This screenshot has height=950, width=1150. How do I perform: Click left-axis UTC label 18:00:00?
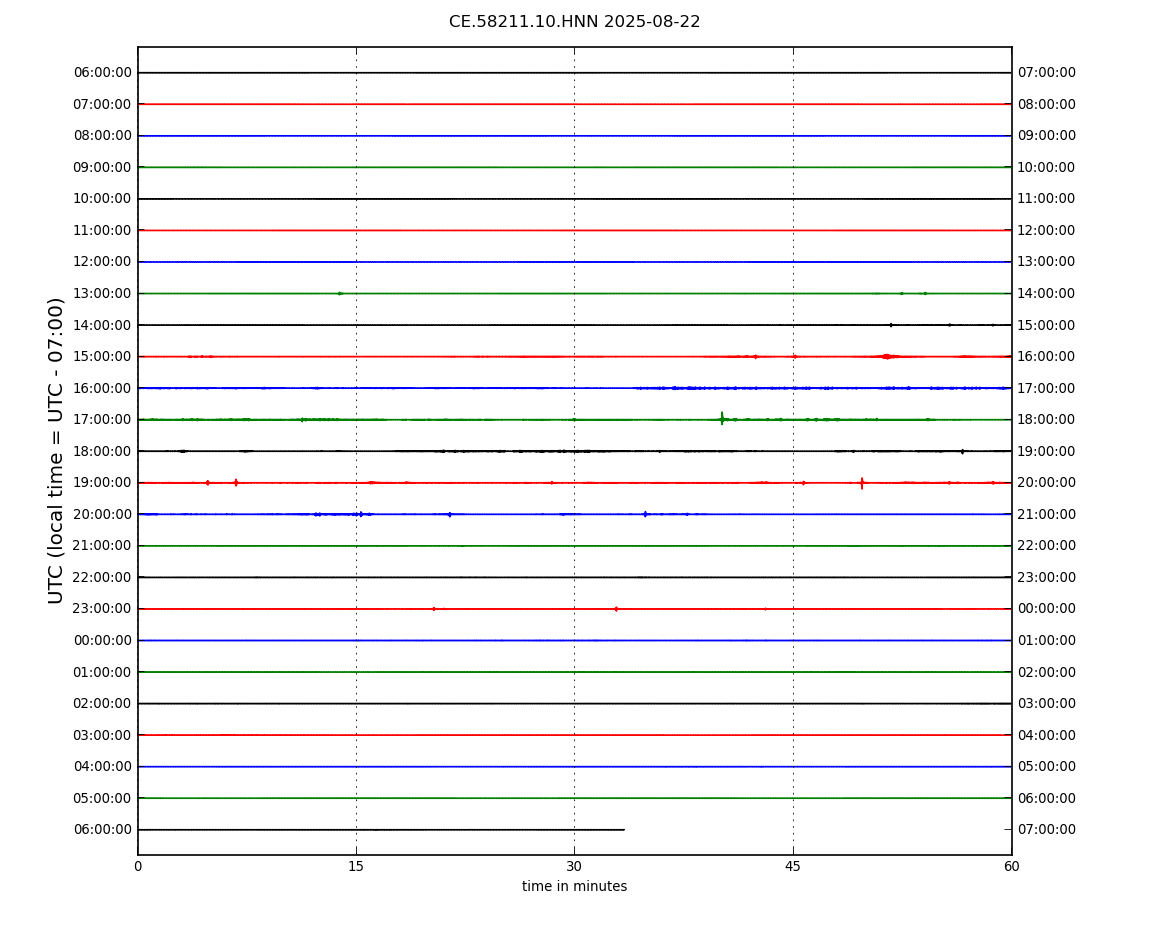102,451
